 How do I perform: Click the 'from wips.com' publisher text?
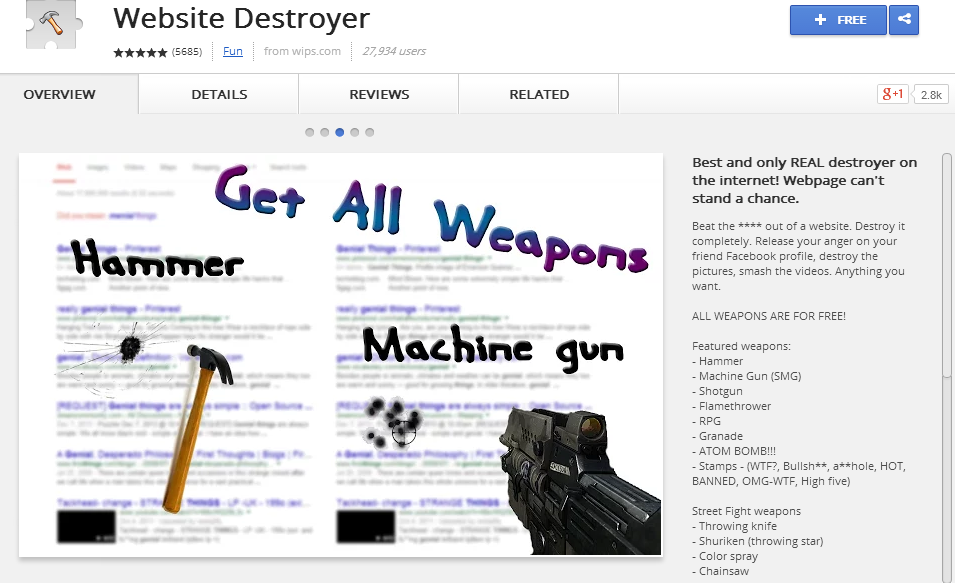pos(302,51)
